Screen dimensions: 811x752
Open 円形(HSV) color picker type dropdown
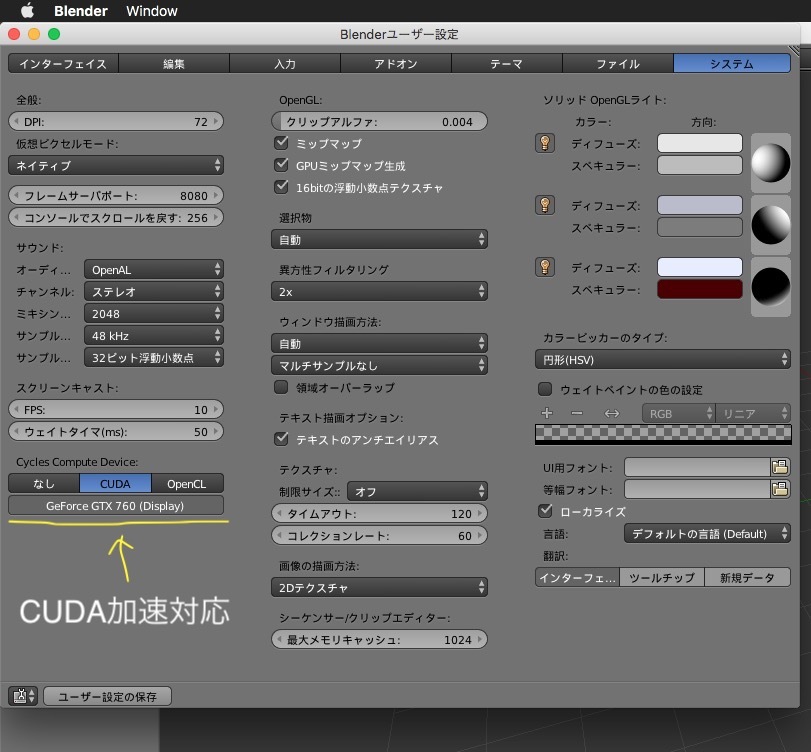[663, 359]
